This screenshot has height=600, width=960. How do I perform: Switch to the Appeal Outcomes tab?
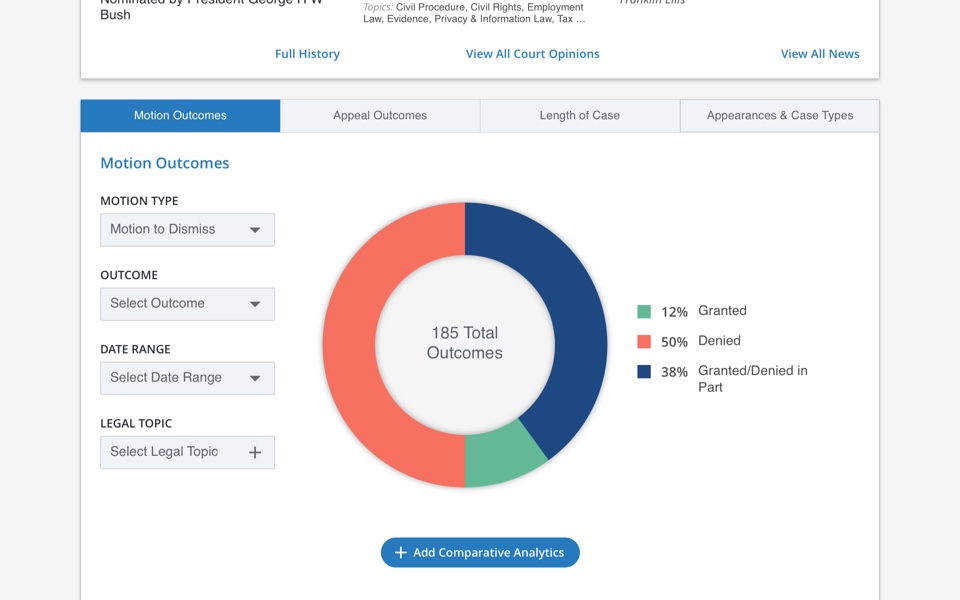(x=380, y=116)
